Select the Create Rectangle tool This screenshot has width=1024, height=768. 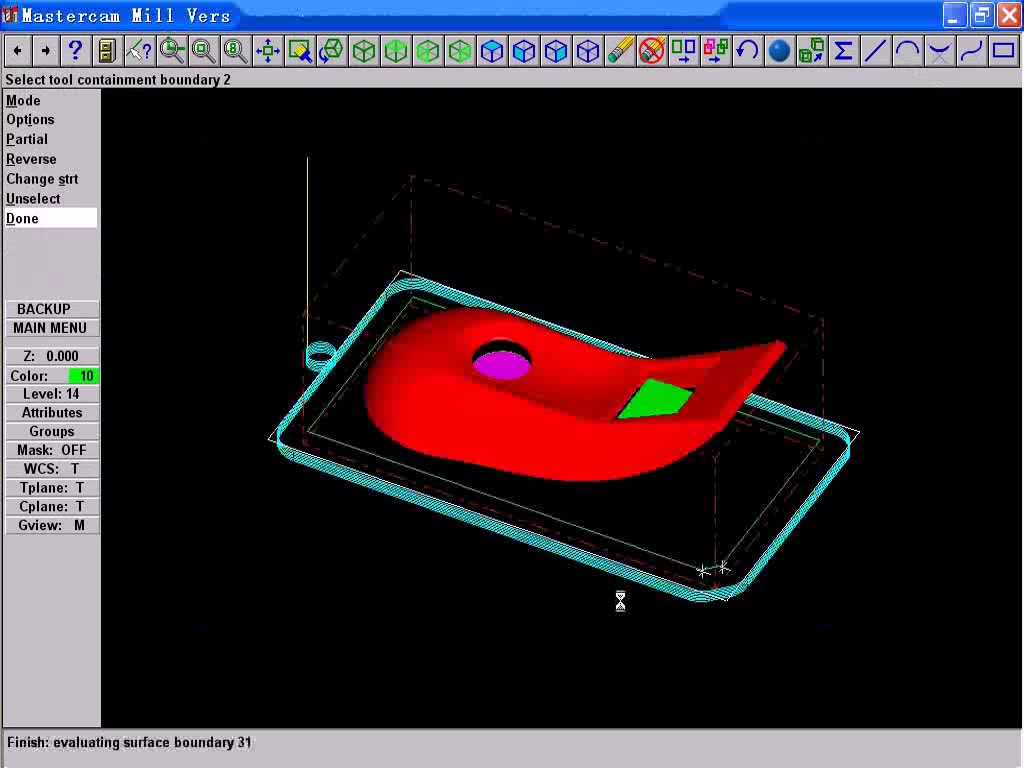coord(1003,50)
